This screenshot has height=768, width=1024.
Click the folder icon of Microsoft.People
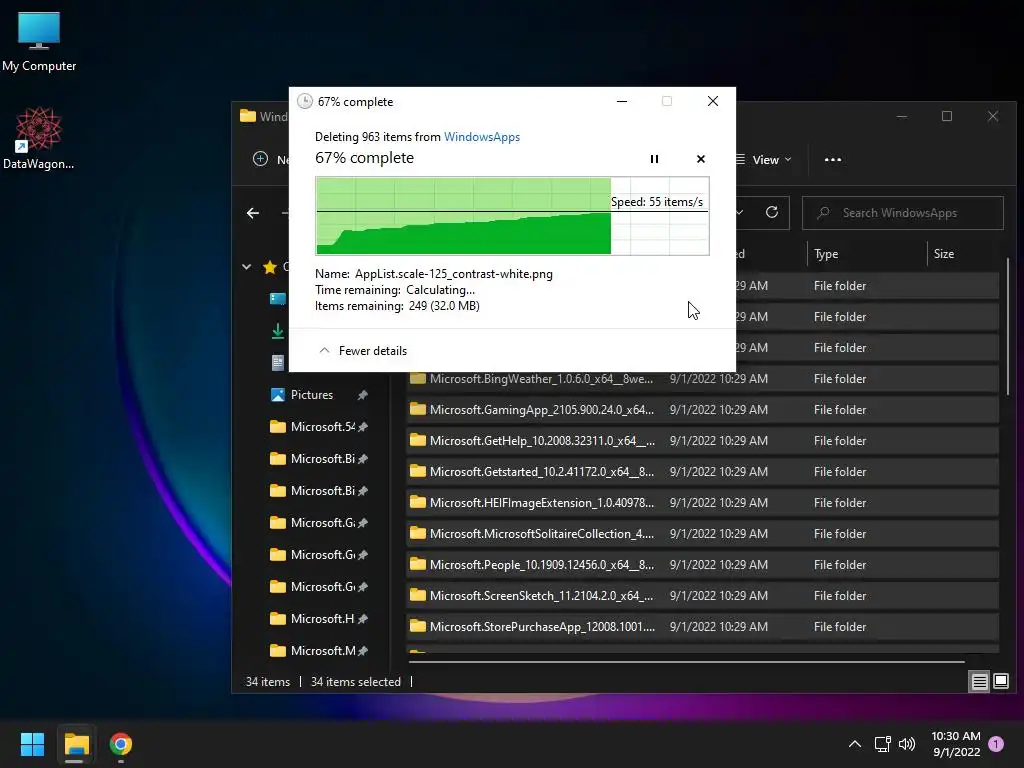pos(417,564)
